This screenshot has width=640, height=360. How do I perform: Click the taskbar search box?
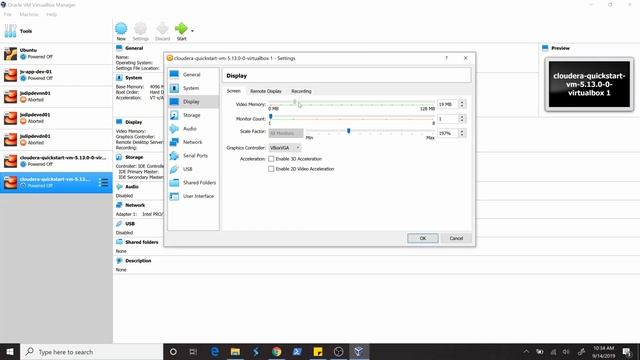coord(91,352)
